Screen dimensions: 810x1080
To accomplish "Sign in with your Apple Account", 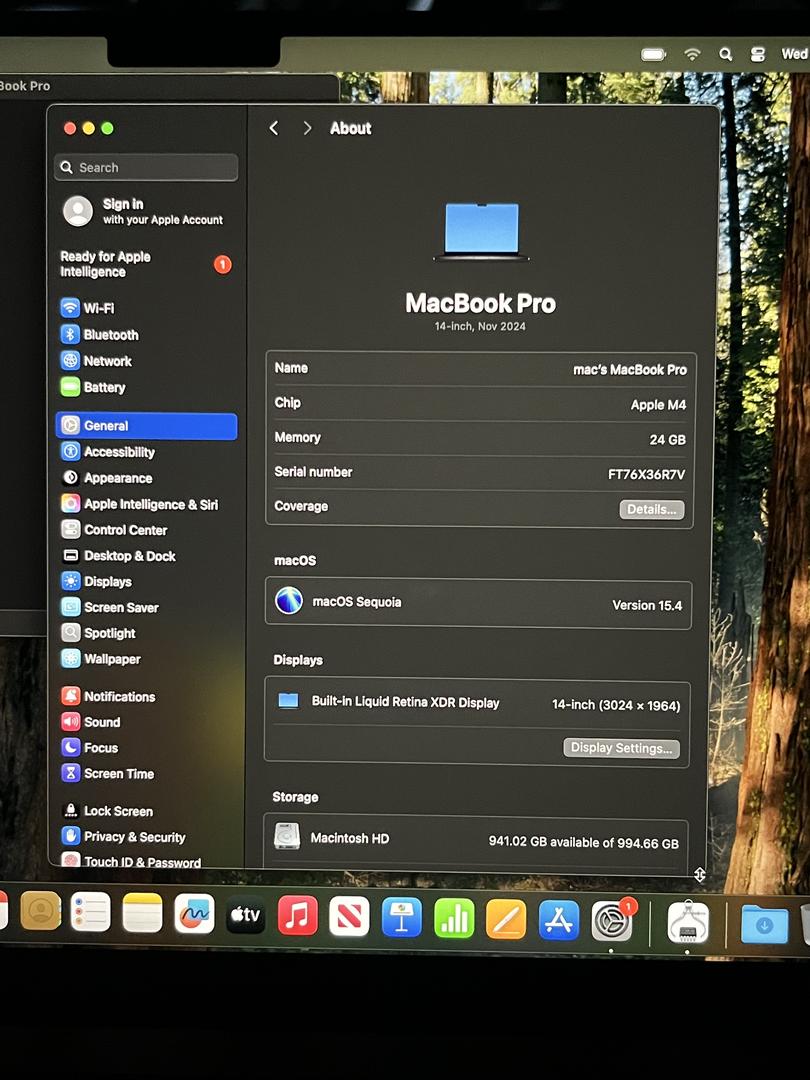I will 143,211.
